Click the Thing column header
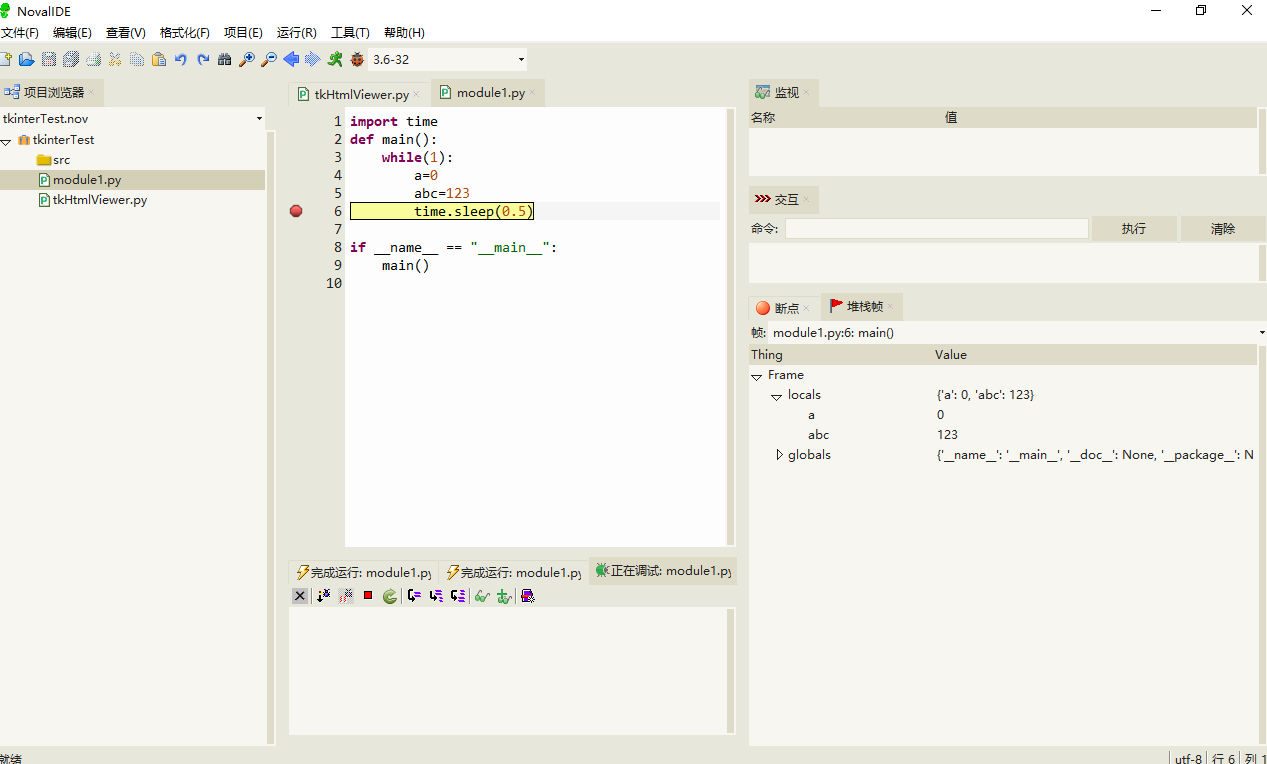This screenshot has height=764, width=1267. (841, 355)
